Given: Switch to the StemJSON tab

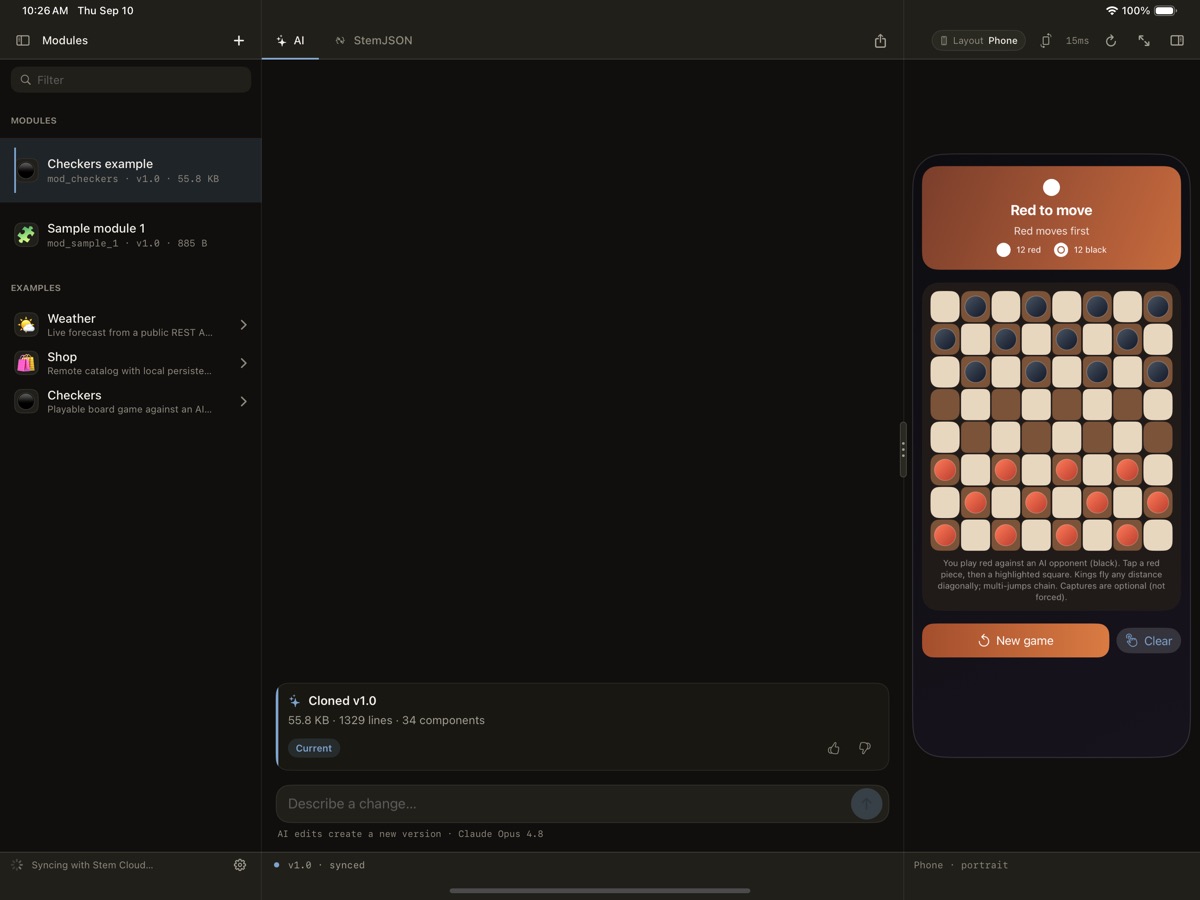Looking at the screenshot, I should coord(374,41).
